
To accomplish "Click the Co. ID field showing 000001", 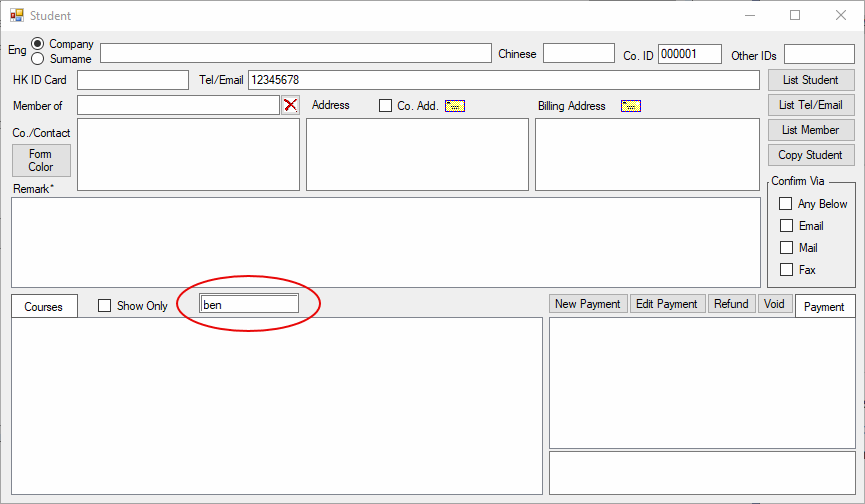I will click(690, 54).
